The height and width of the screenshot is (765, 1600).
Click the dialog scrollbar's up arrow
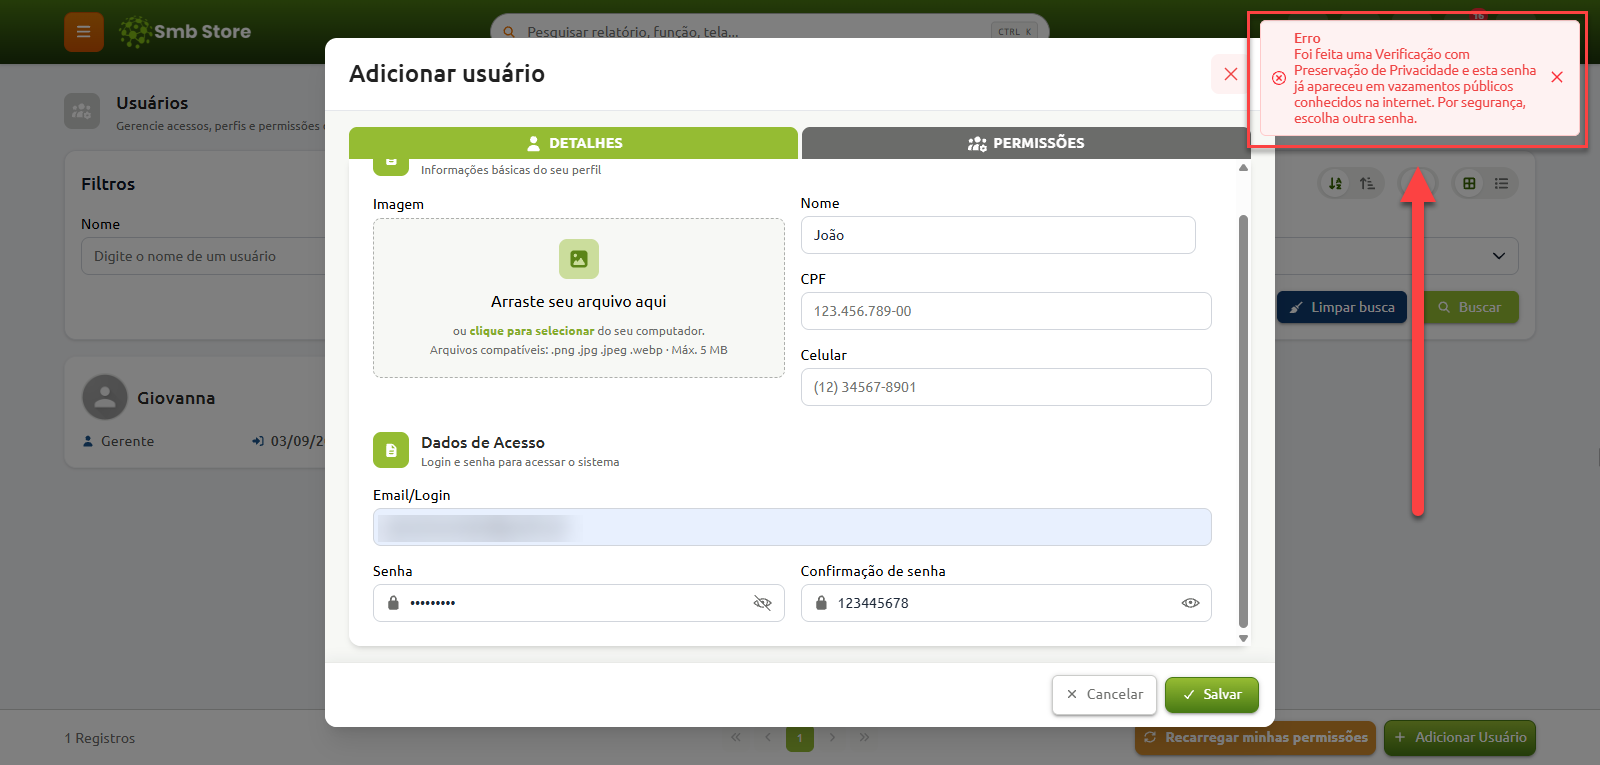click(x=1243, y=168)
